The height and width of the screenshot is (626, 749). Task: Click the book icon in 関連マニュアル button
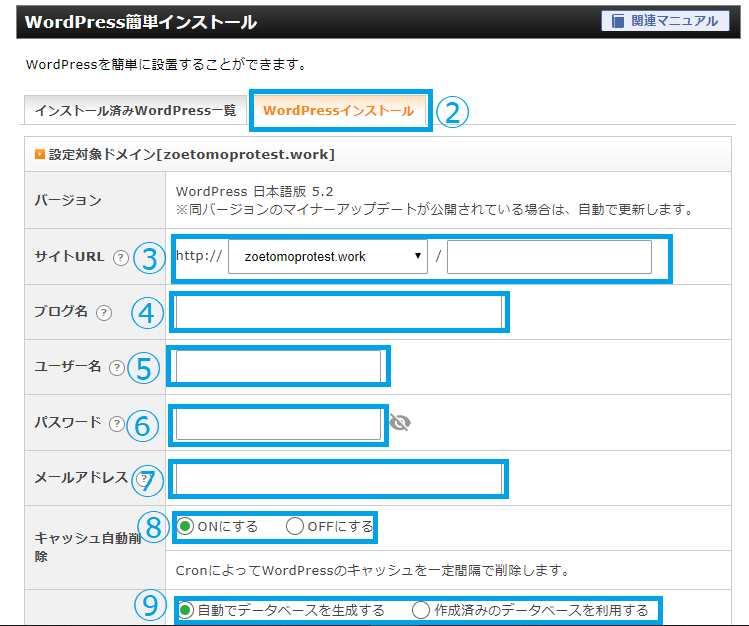[618, 21]
